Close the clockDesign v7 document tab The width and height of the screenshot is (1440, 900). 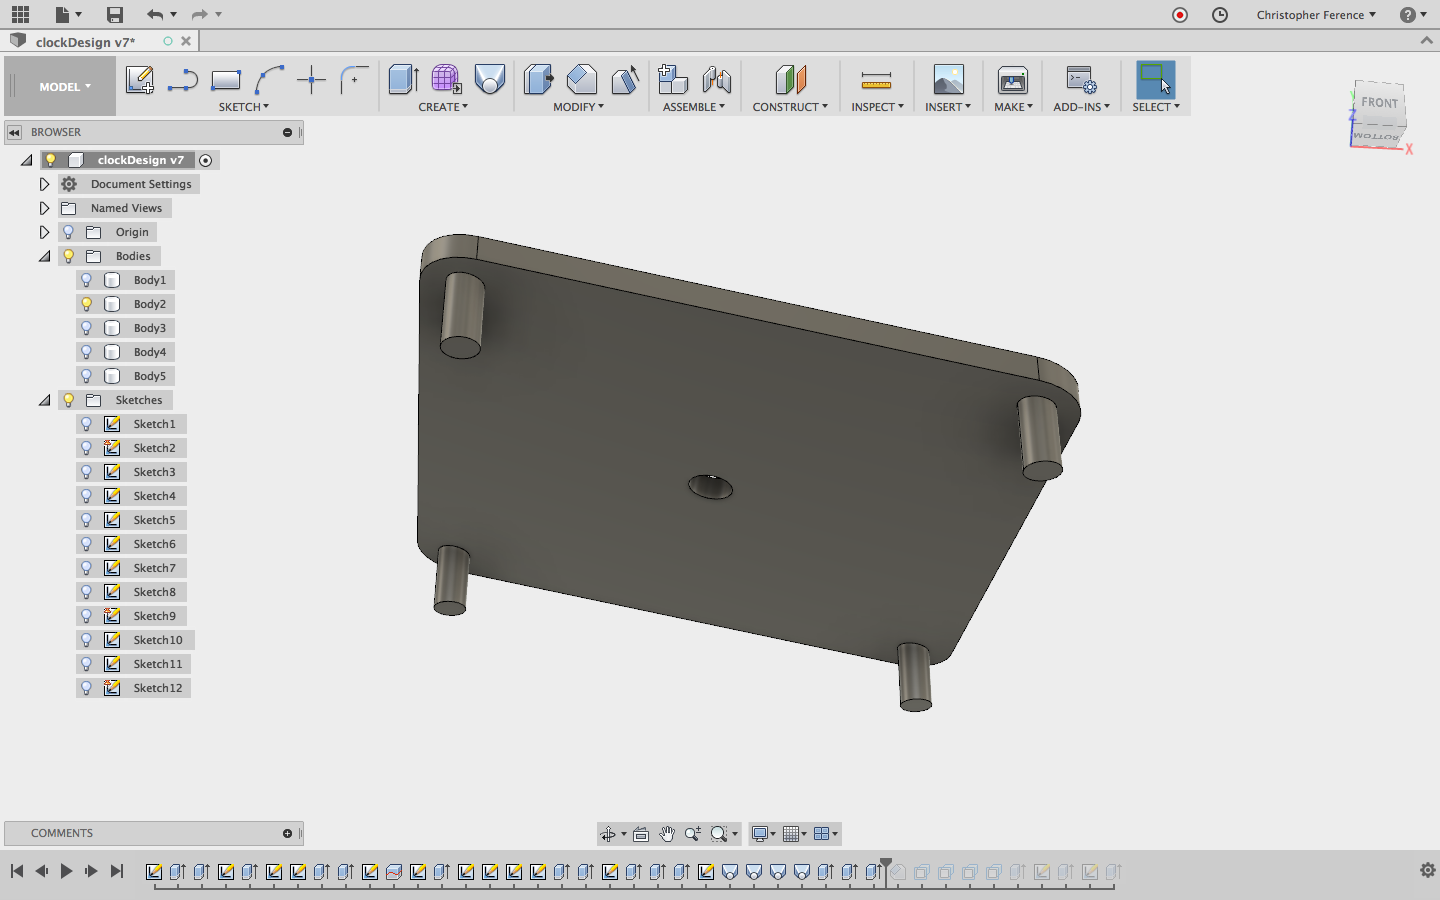coord(186,41)
